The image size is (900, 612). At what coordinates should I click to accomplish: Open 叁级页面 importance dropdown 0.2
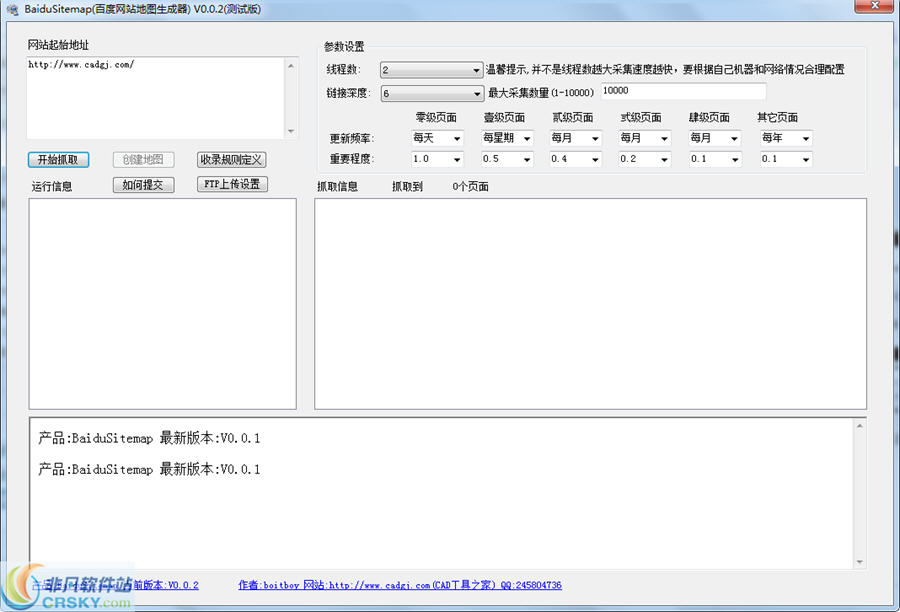pyautogui.click(x=645, y=159)
